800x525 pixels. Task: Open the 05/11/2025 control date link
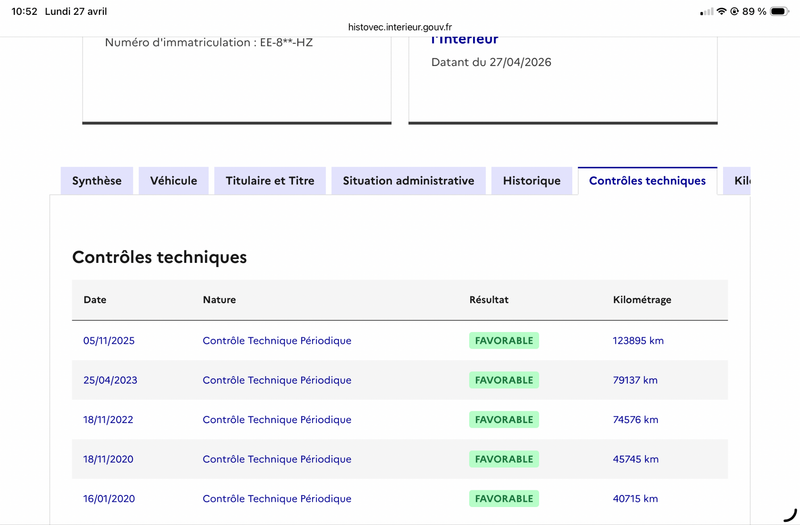[x=109, y=341]
